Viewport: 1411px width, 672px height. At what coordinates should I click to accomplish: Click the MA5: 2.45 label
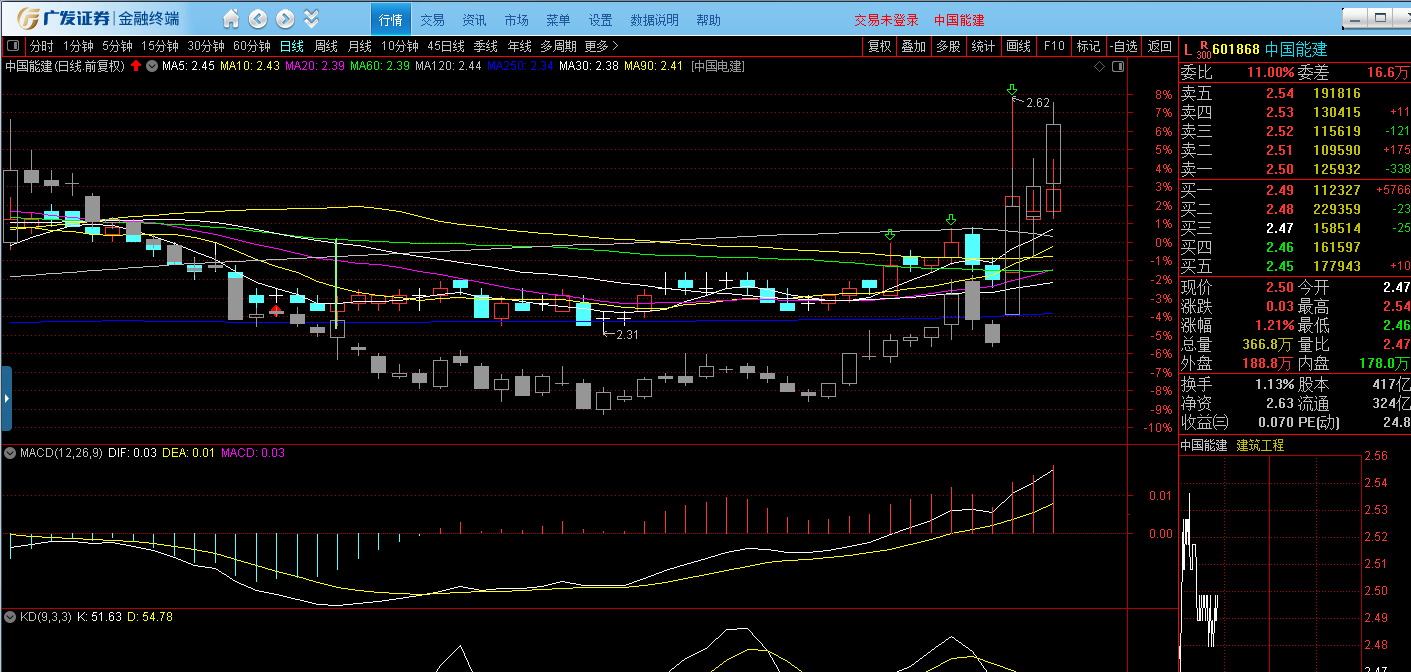pyautogui.click(x=188, y=67)
